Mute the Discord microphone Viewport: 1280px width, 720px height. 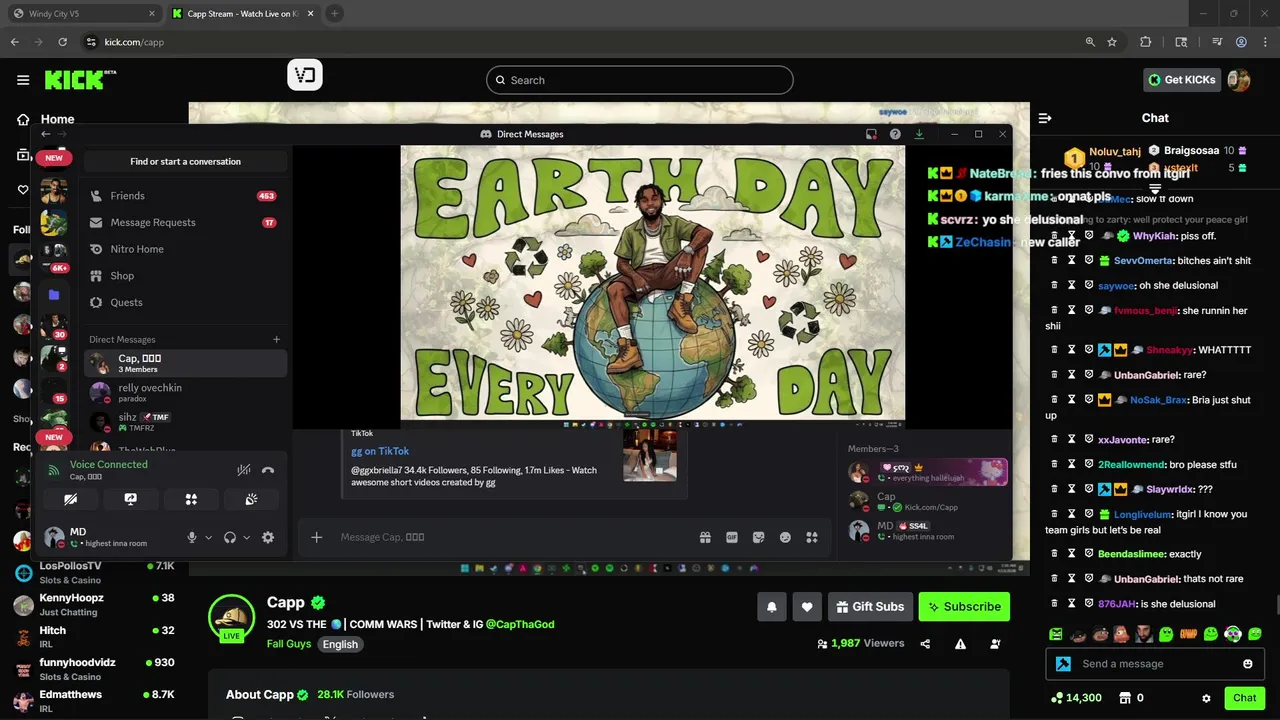pos(192,537)
